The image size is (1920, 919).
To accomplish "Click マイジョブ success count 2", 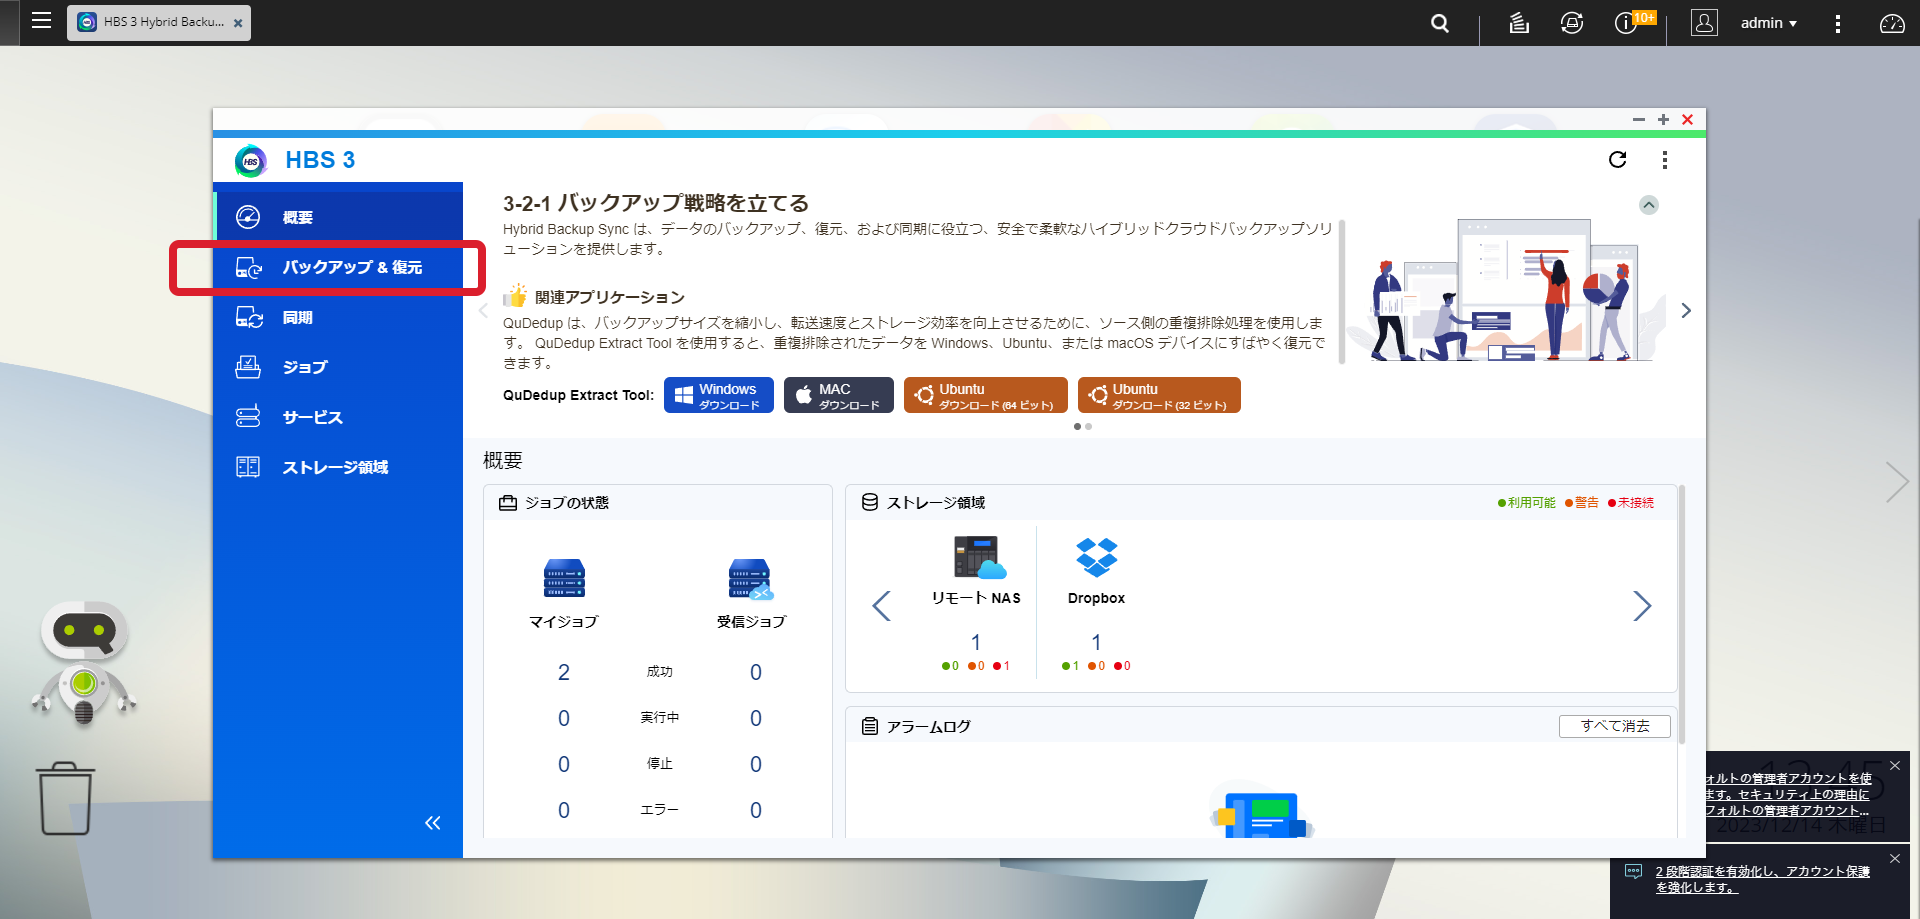I will click(564, 673).
